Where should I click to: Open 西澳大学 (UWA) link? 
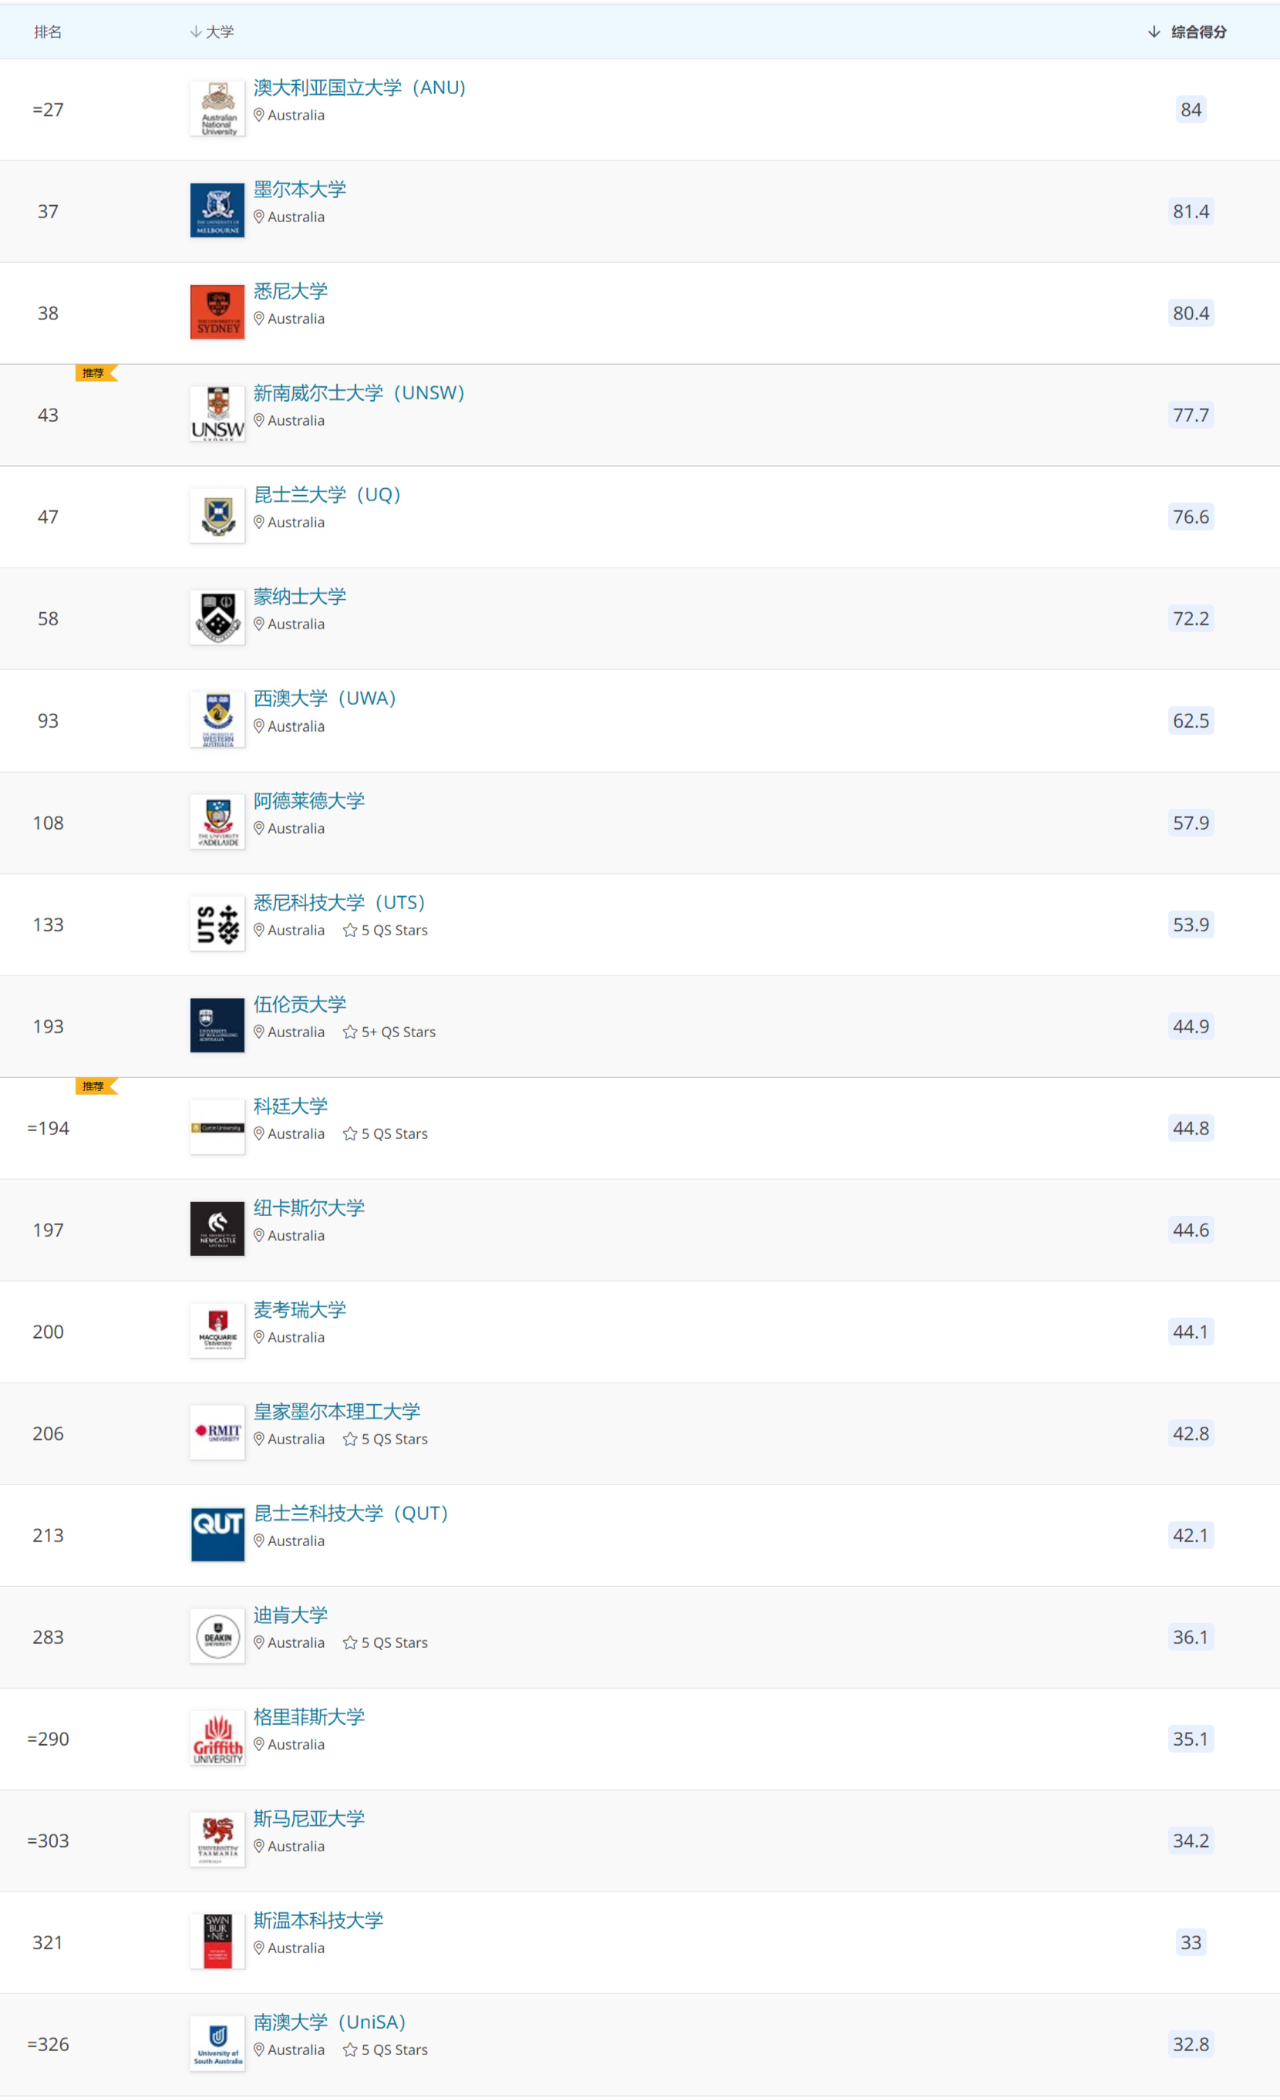[x=325, y=699]
